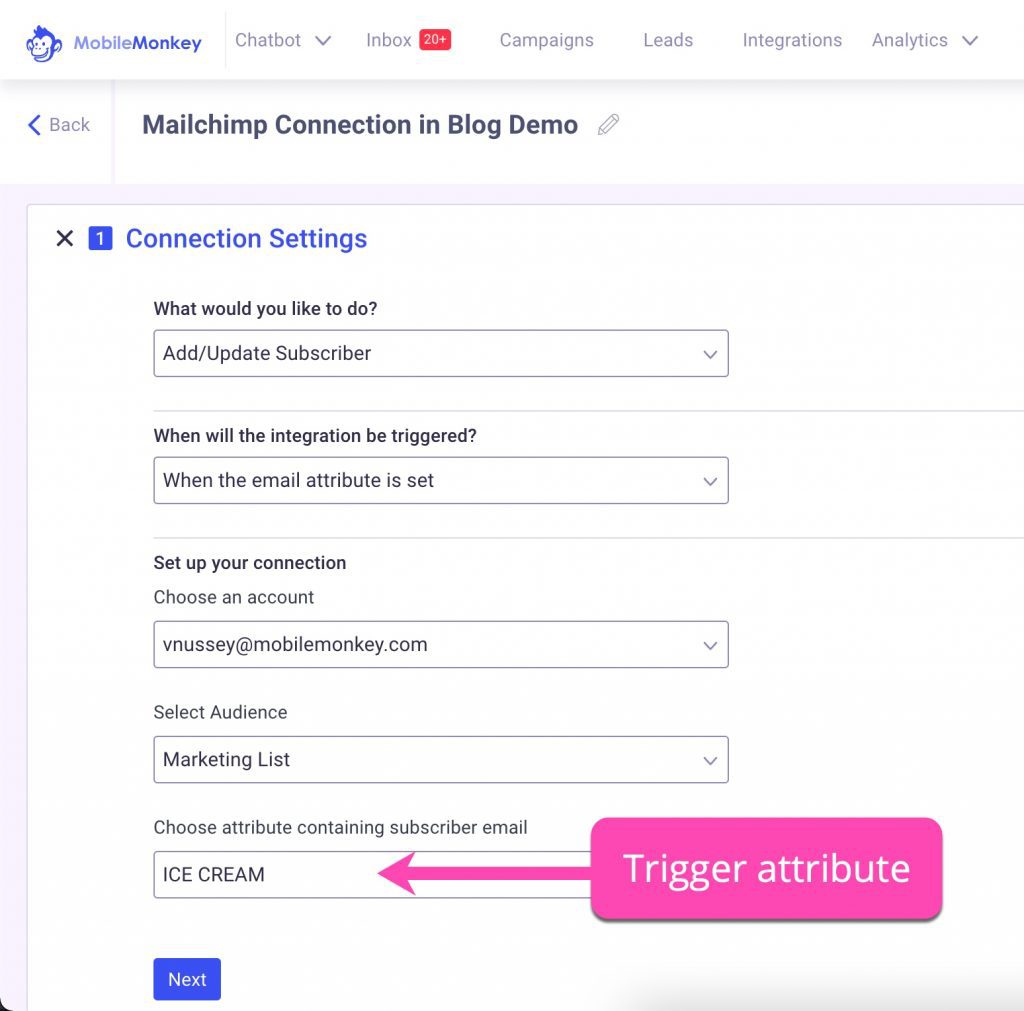The width and height of the screenshot is (1024, 1011).
Task: Open the Inbox menu item
Action: point(389,41)
